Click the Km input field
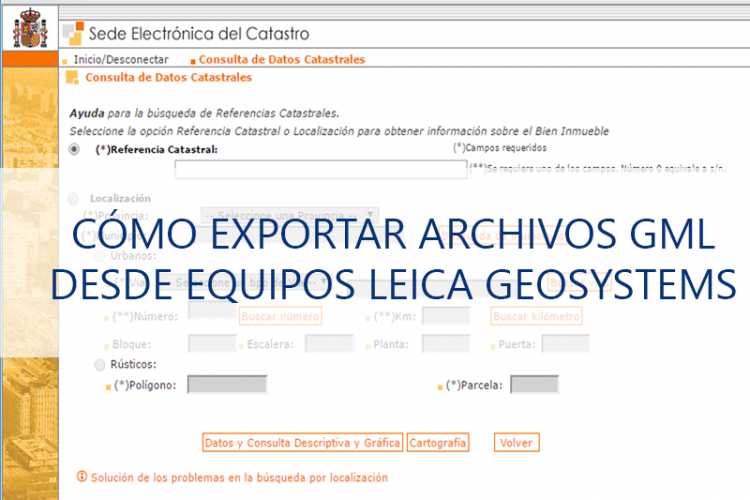This screenshot has height=500, width=750. 446,316
